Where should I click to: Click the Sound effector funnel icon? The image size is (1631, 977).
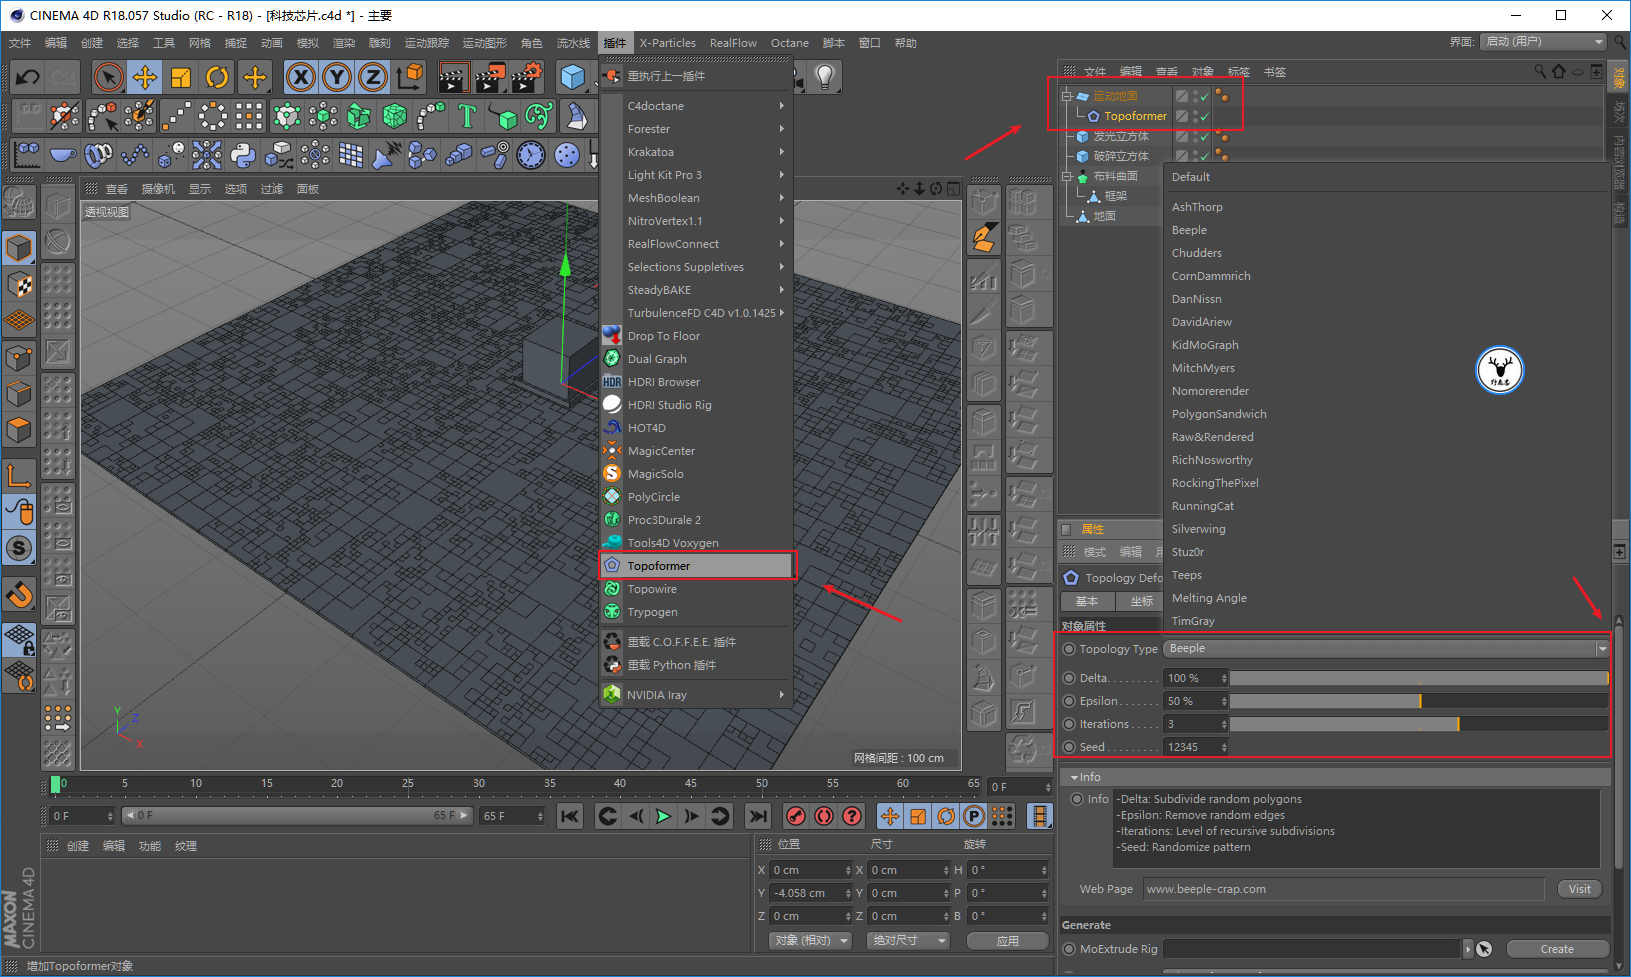point(386,155)
